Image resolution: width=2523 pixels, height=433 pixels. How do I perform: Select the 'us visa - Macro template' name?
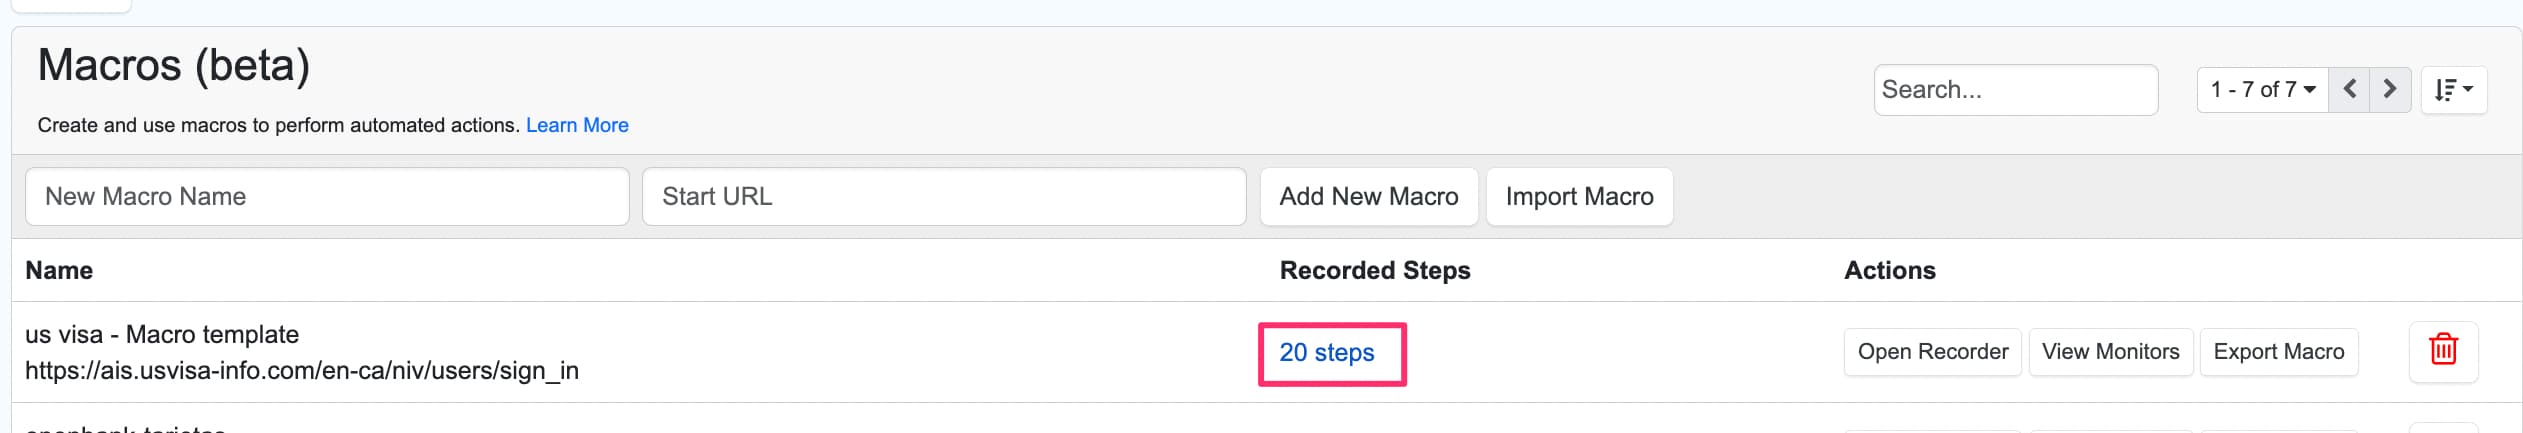pos(162,335)
